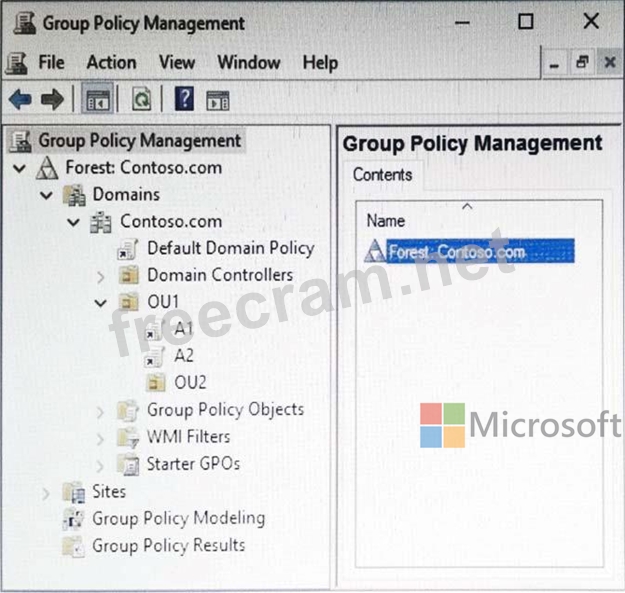Select the Sites label in tree
625x593 pixels.
point(109,491)
